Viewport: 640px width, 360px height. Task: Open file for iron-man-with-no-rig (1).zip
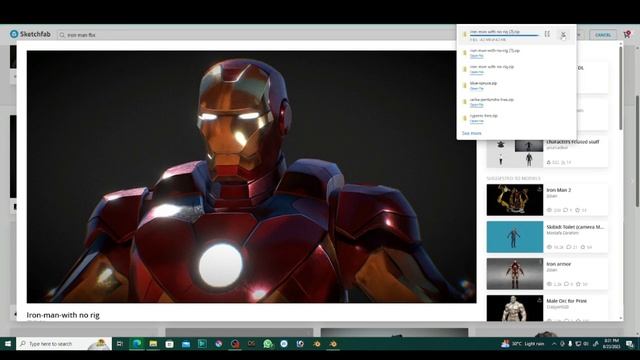(x=476, y=56)
